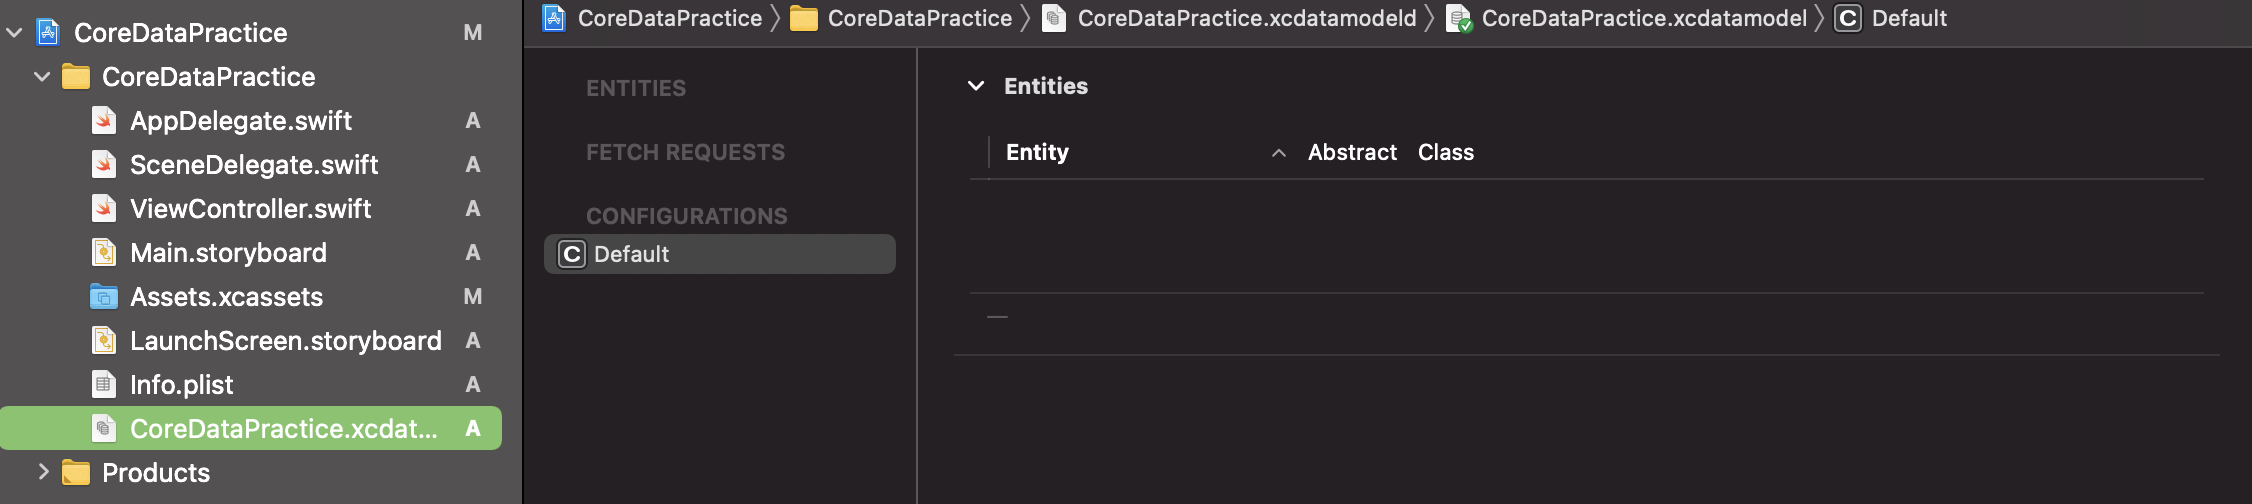Select ViewController.swift in the navigator

pos(250,209)
